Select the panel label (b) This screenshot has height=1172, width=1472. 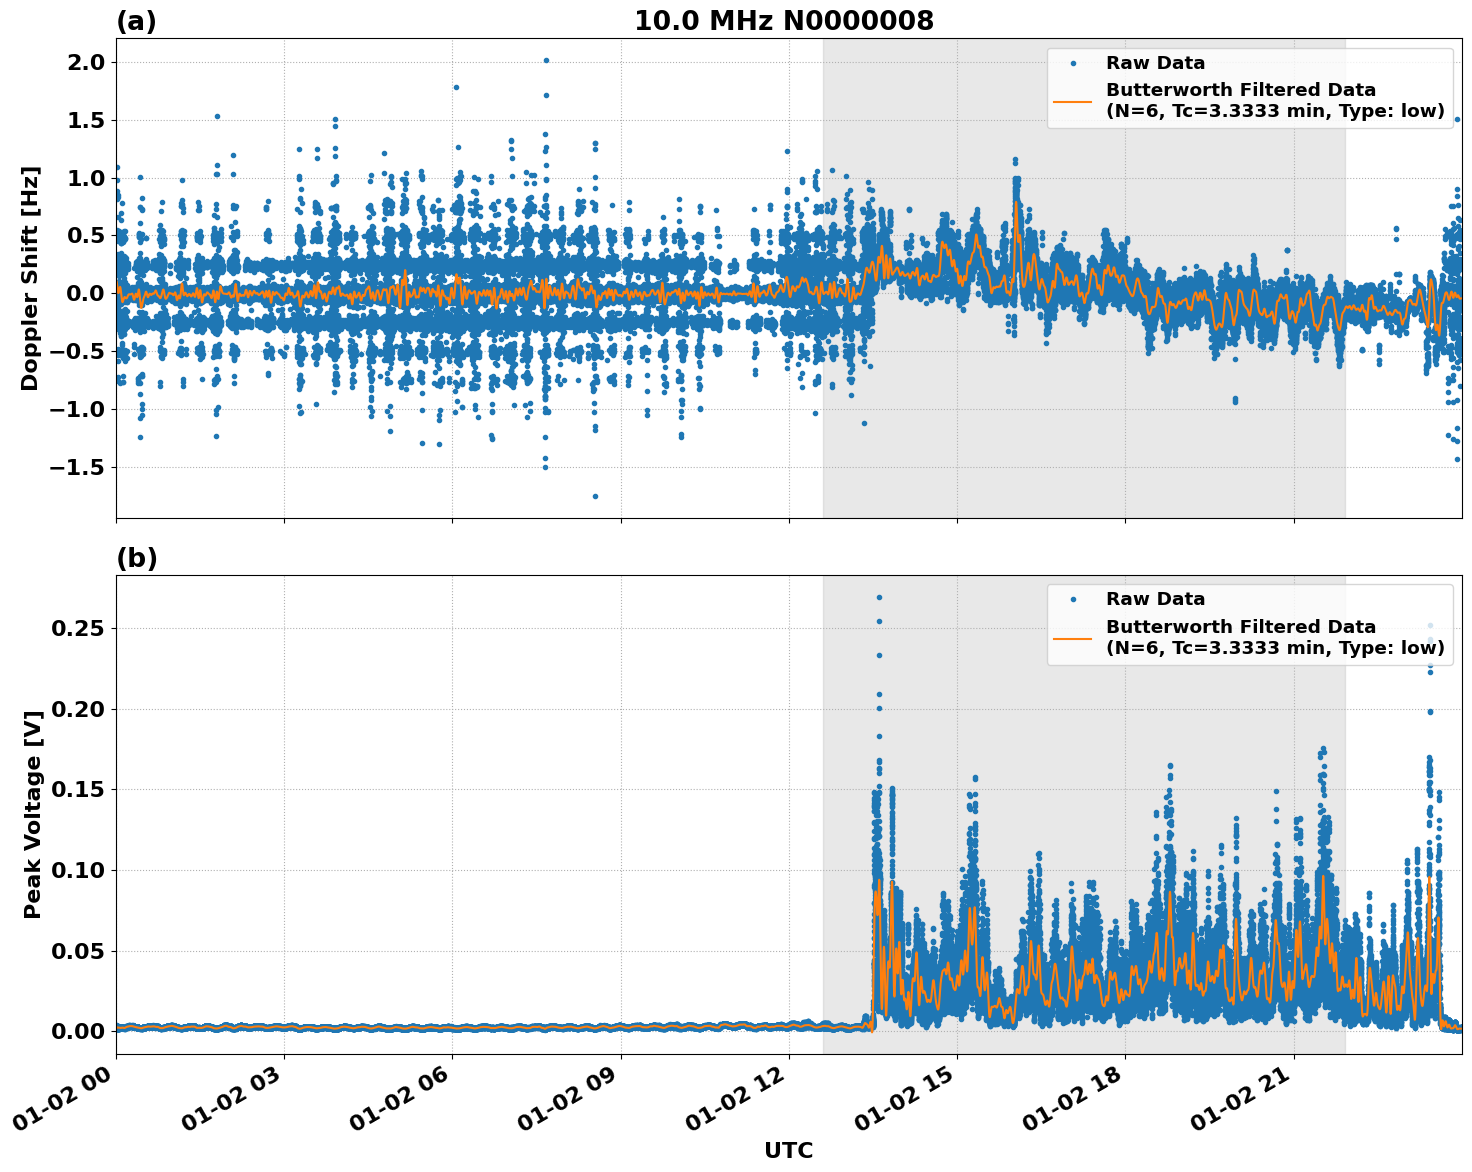pos(137,557)
